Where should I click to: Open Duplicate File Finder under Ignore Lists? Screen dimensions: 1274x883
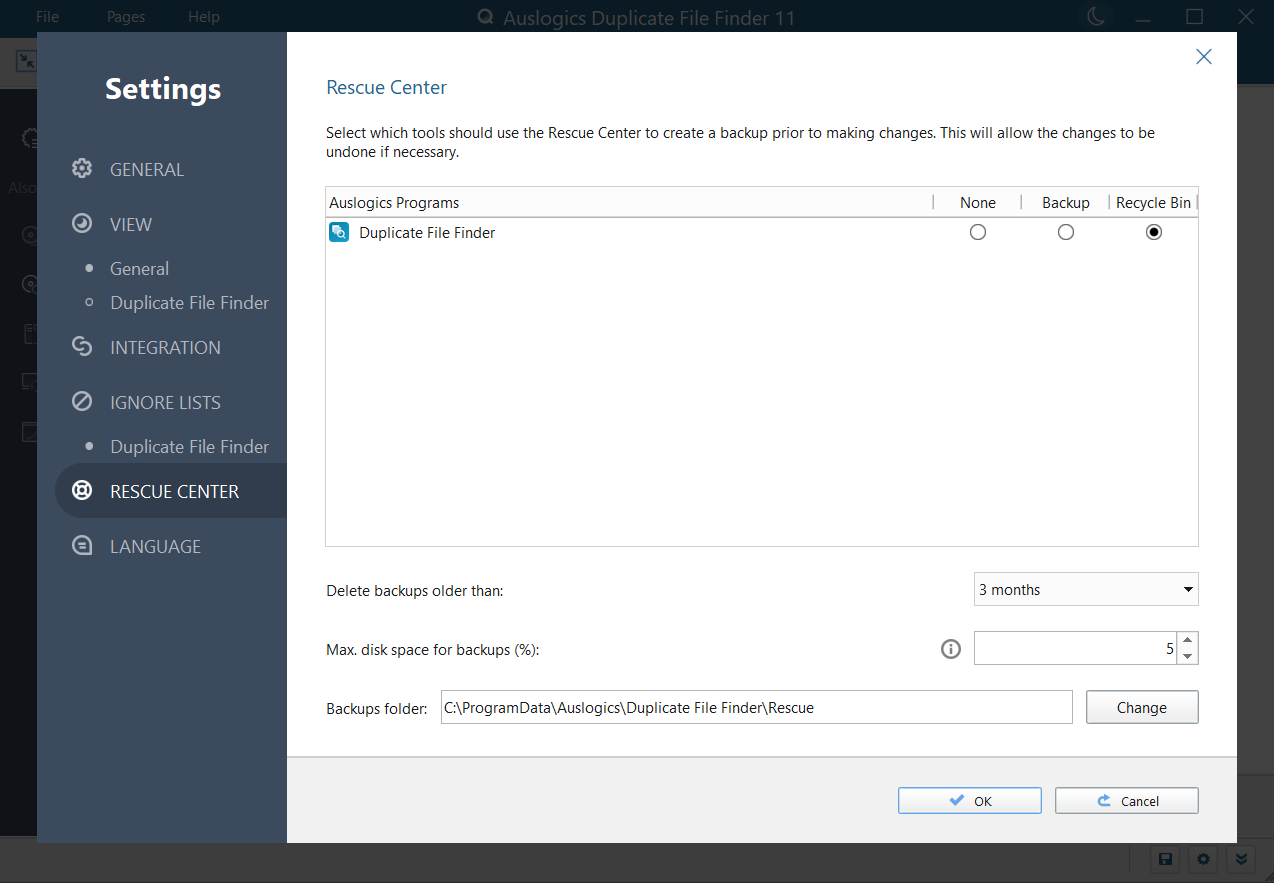189,447
